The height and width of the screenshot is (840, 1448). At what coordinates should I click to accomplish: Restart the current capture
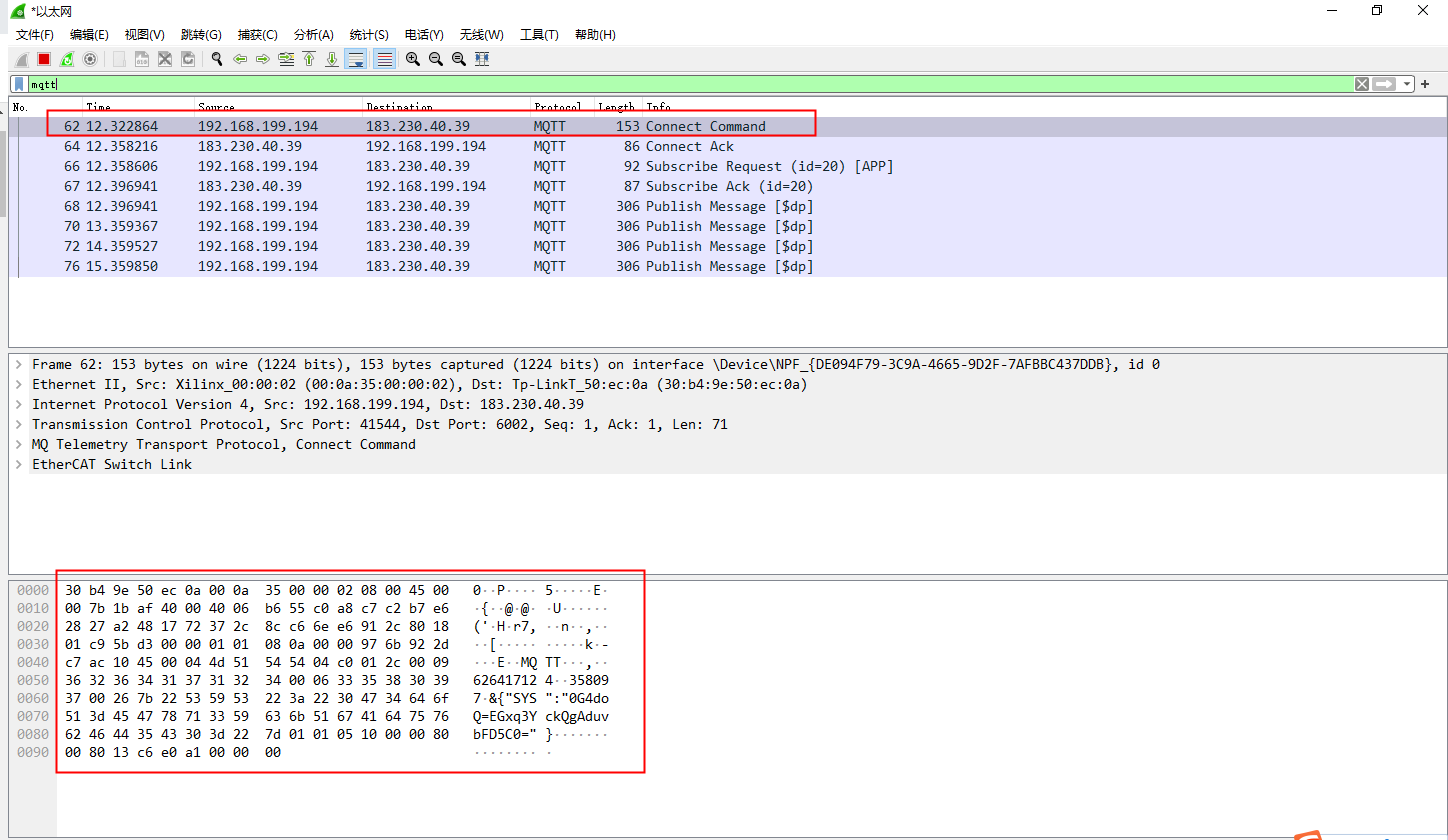pyautogui.click(x=67, y=59)
